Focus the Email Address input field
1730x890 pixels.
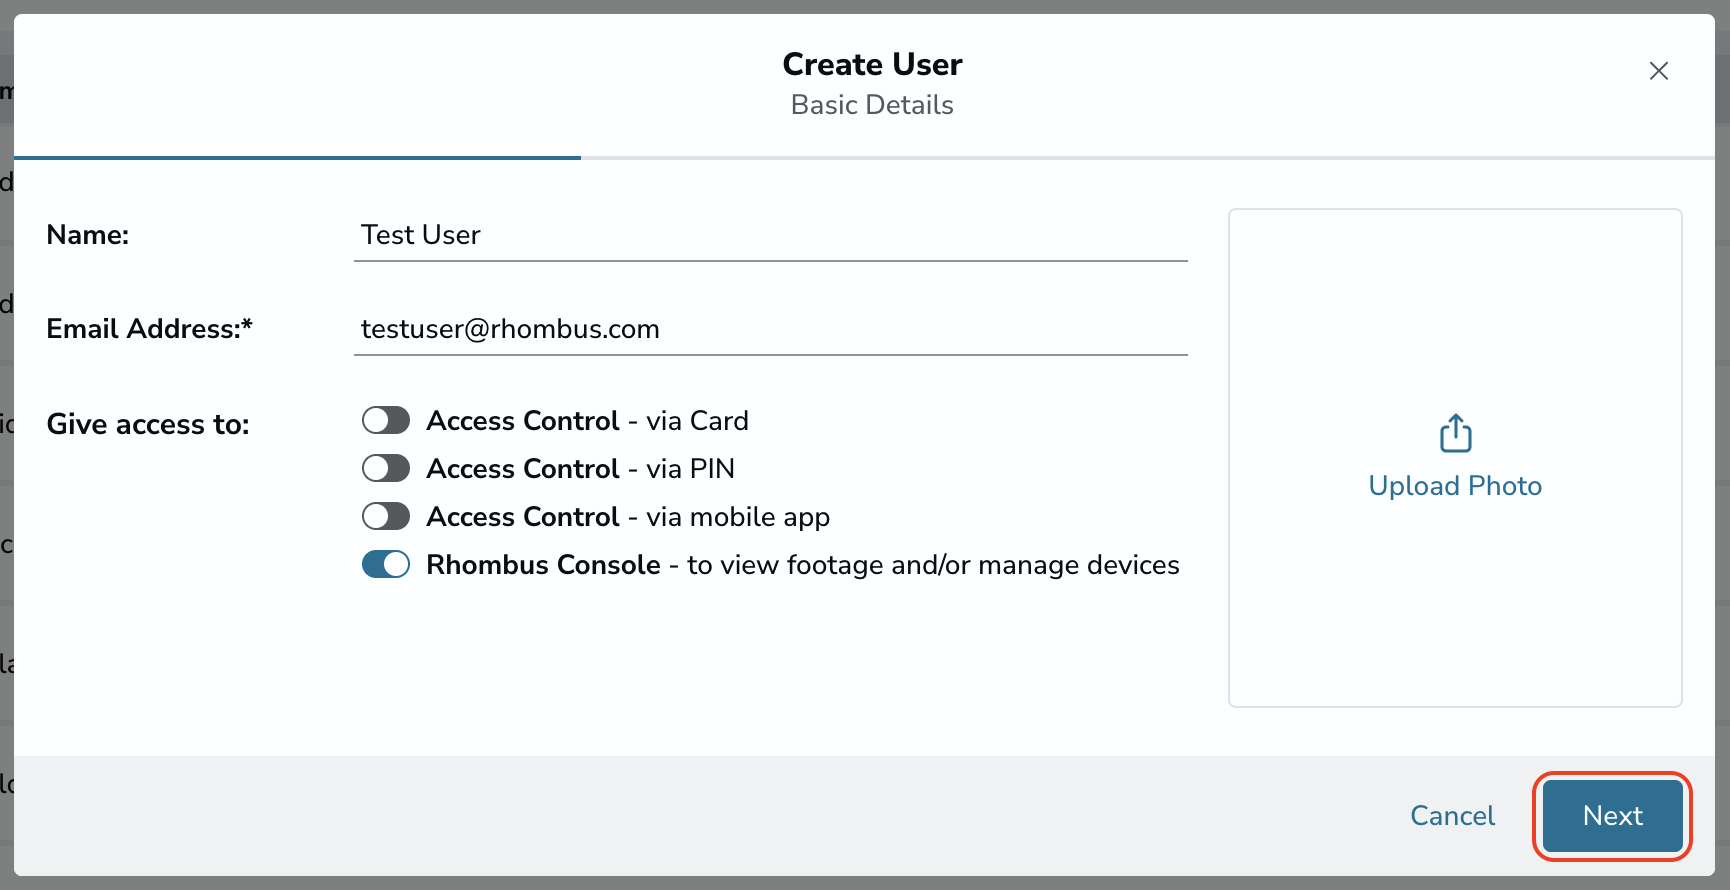coord(770,329)
